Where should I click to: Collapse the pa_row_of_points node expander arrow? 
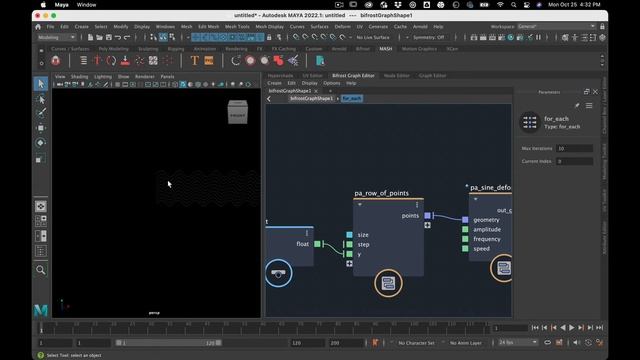[360, 204]
